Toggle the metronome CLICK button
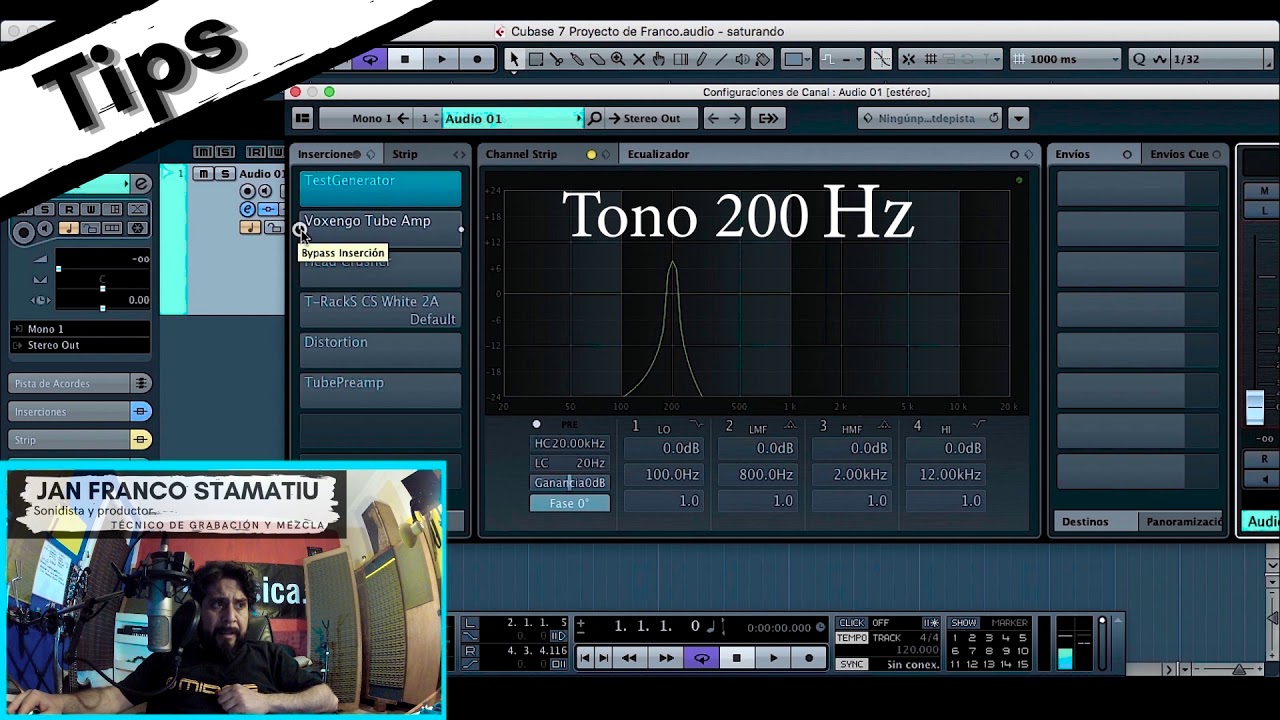Image resolution: width=1280 pixels, height=720 pixels. (852, 623)
